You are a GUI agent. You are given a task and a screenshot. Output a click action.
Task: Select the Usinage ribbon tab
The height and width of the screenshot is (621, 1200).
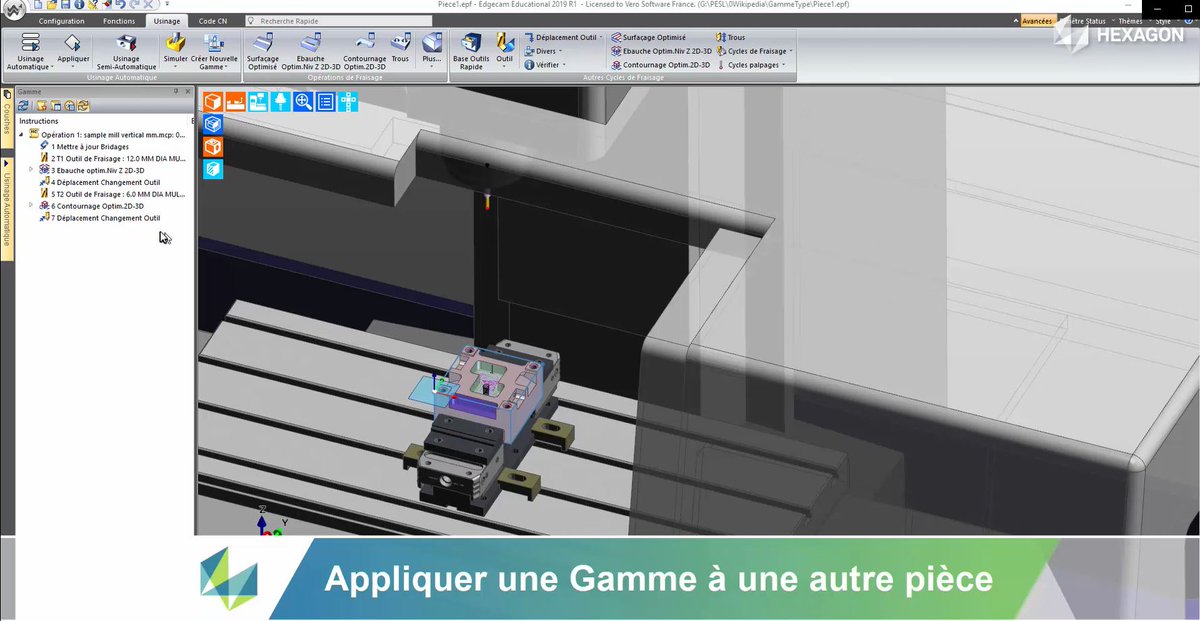[x=167, y=20]
